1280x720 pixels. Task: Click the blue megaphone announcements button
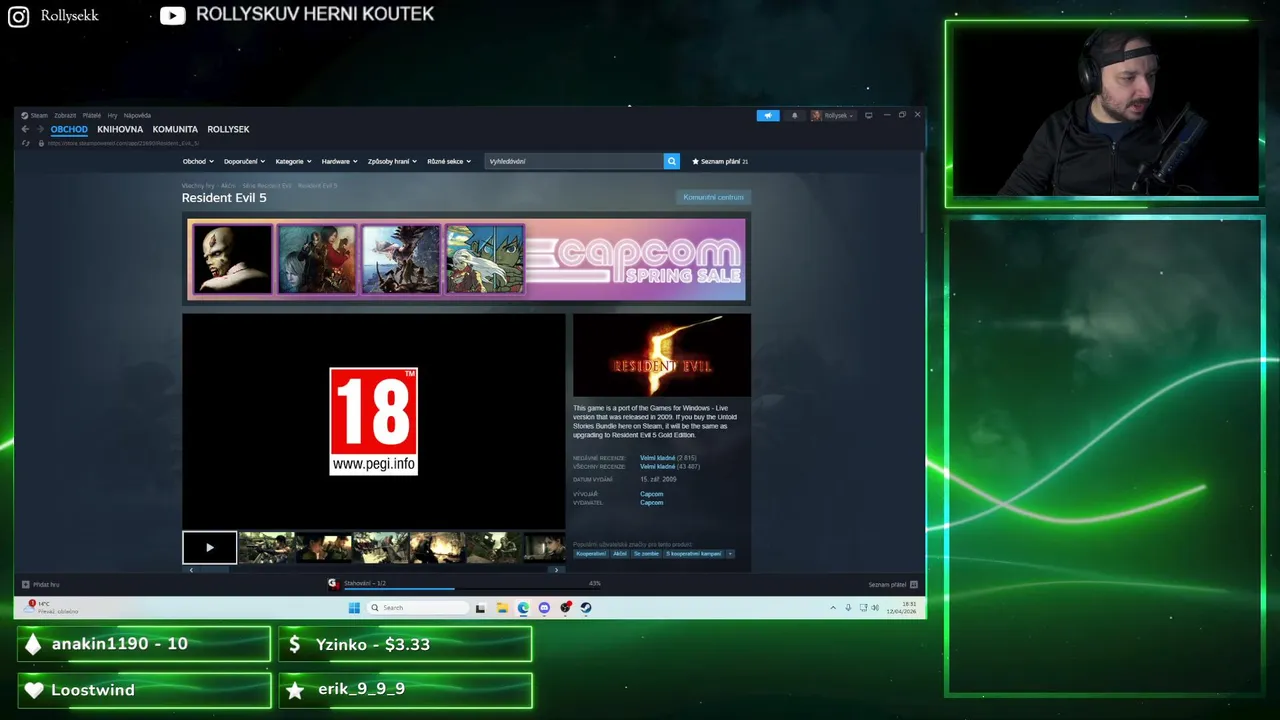pos(767,115)
